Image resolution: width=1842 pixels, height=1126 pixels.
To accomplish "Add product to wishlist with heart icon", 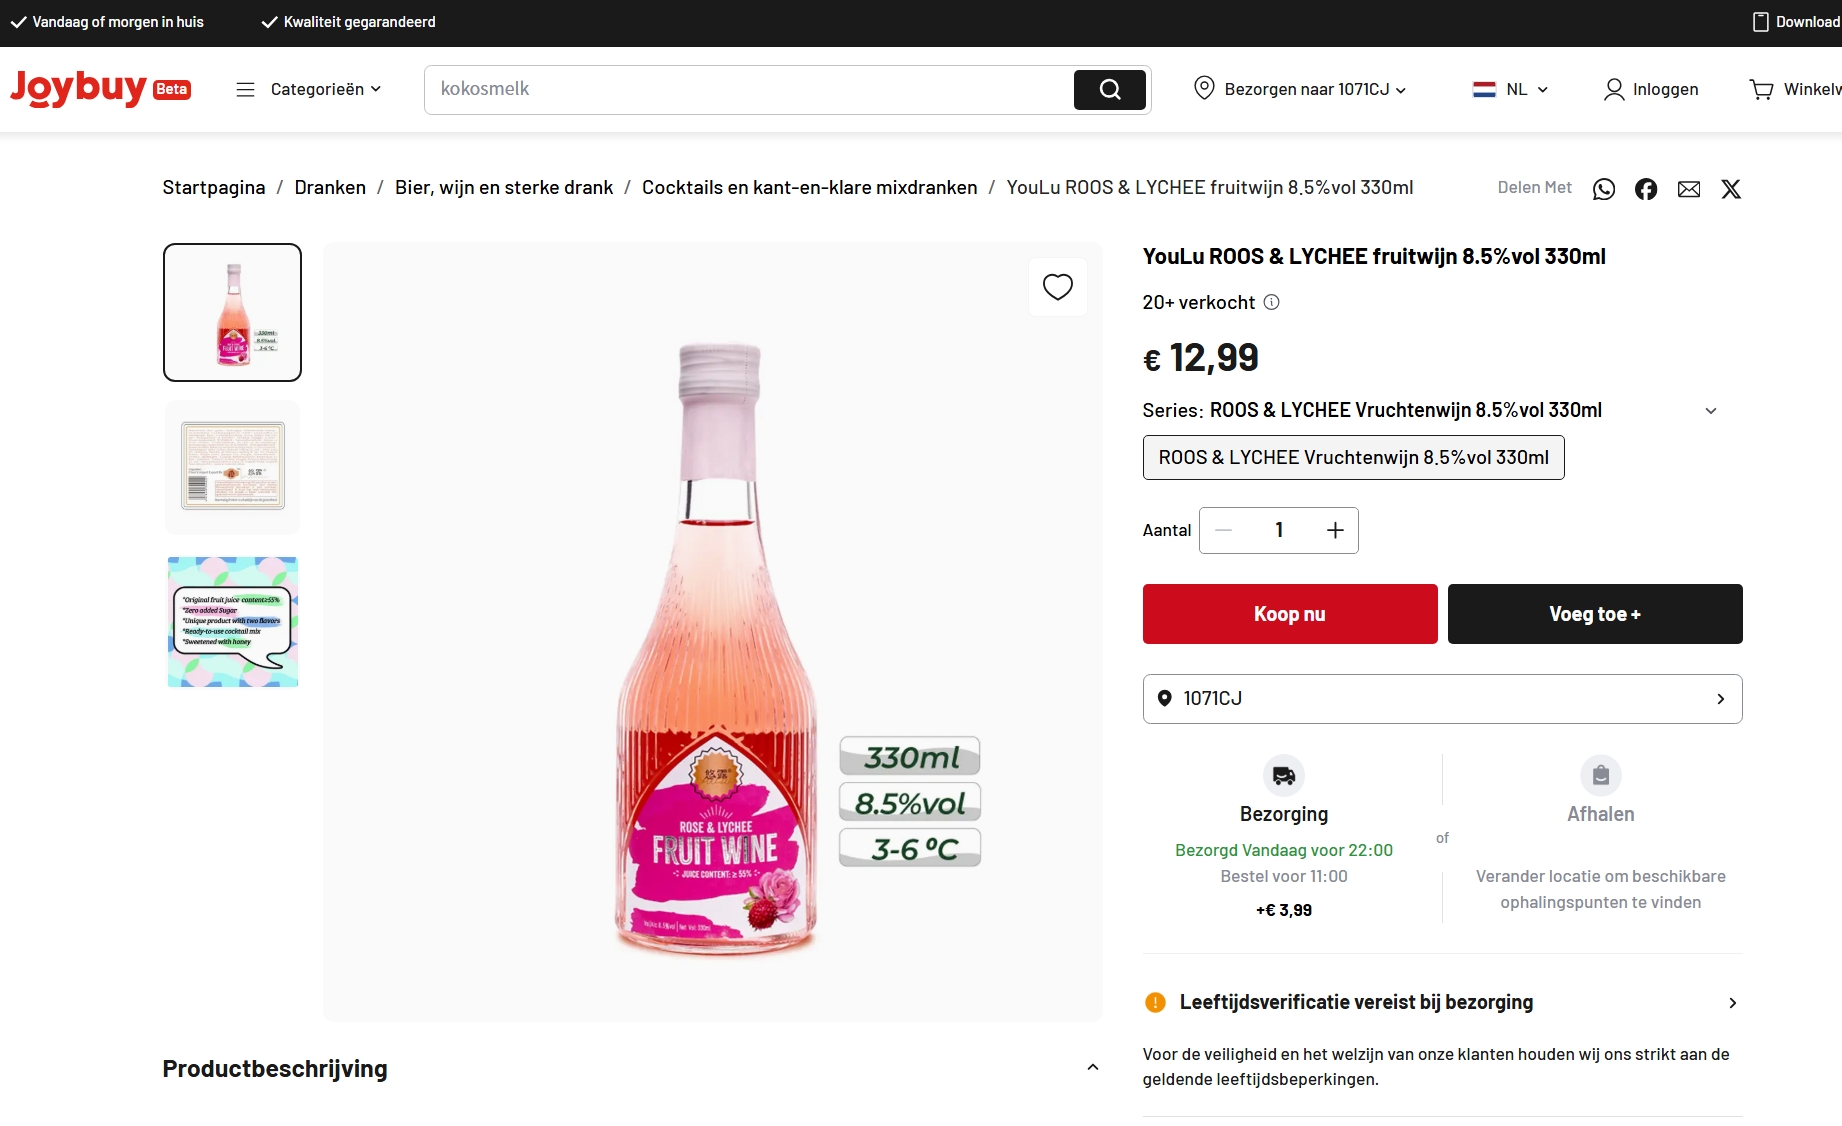I will (x=1057, y=287).
